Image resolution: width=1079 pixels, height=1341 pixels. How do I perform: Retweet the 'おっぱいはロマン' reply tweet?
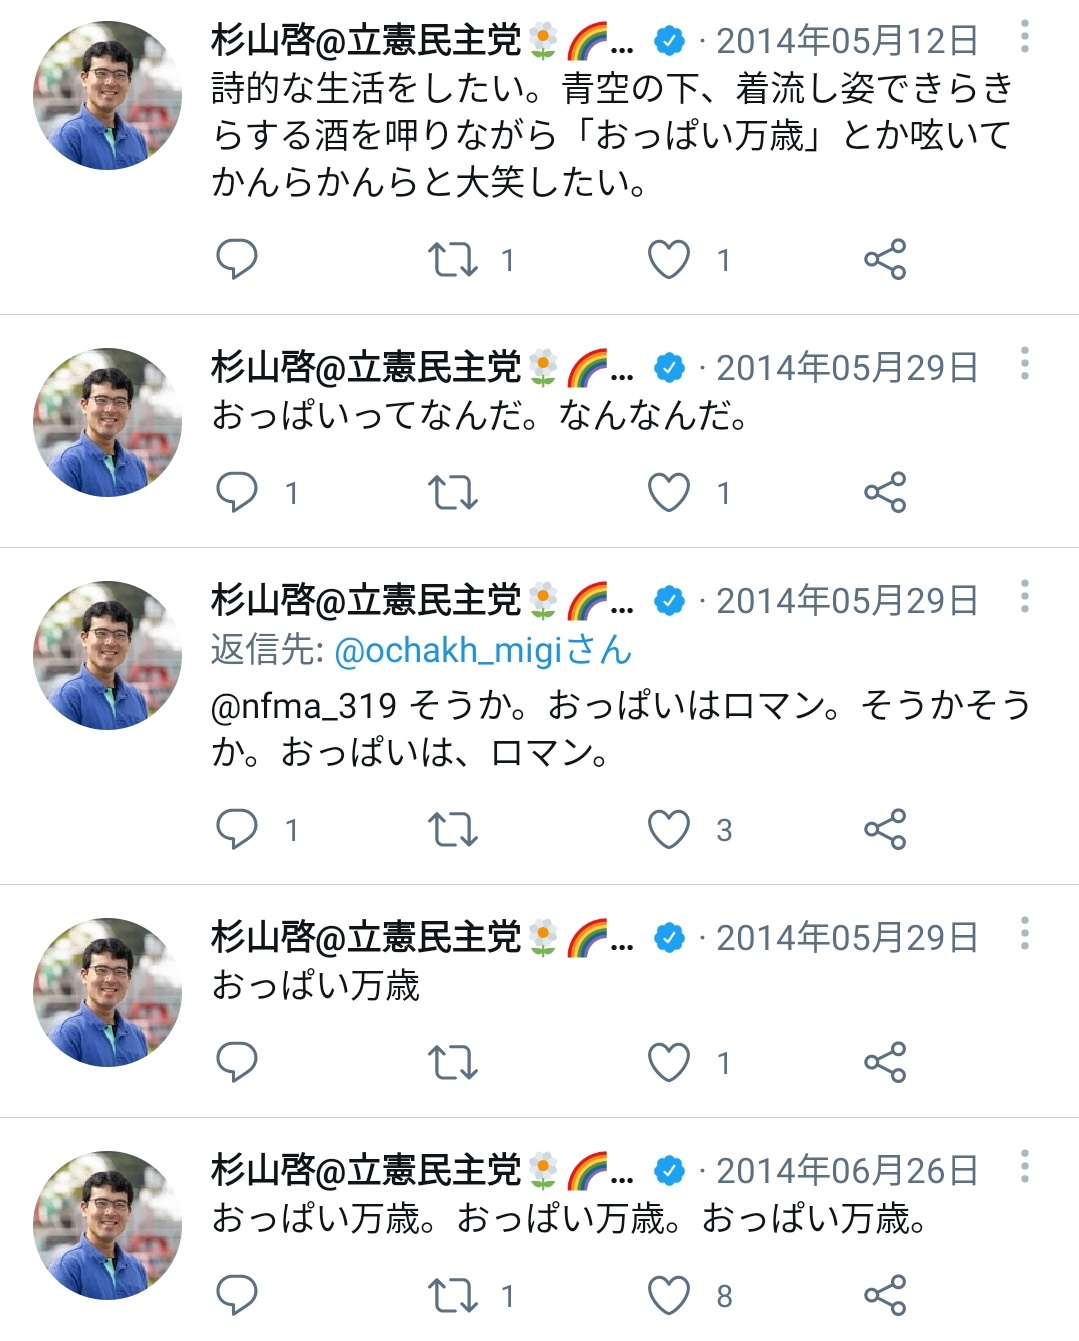[x=452, y=829]
